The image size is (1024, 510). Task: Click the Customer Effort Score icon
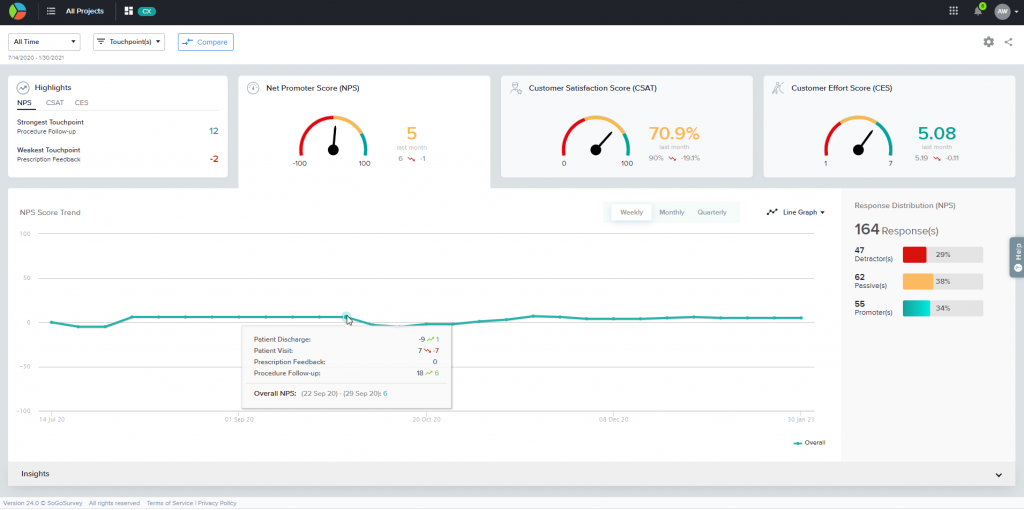pyautogui.click(x=778, y=88)
